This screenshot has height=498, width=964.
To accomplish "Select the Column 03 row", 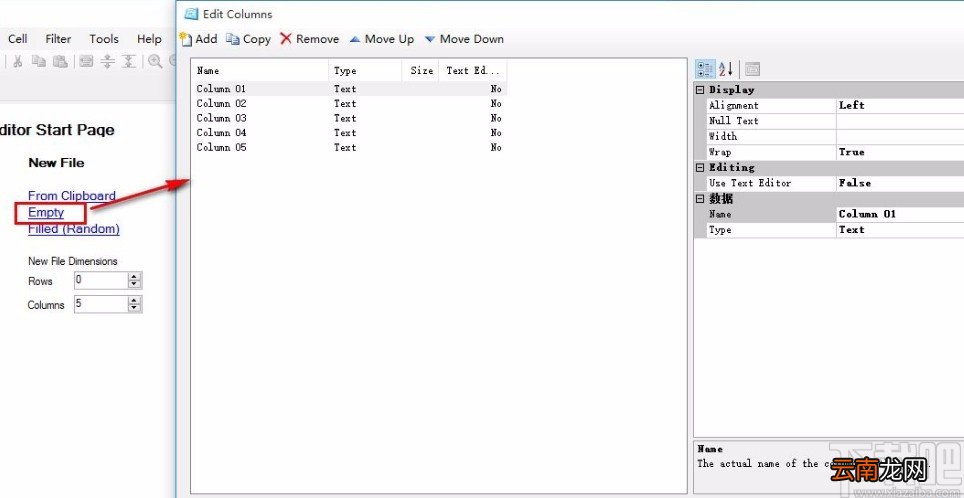I will tap(350, 118).
